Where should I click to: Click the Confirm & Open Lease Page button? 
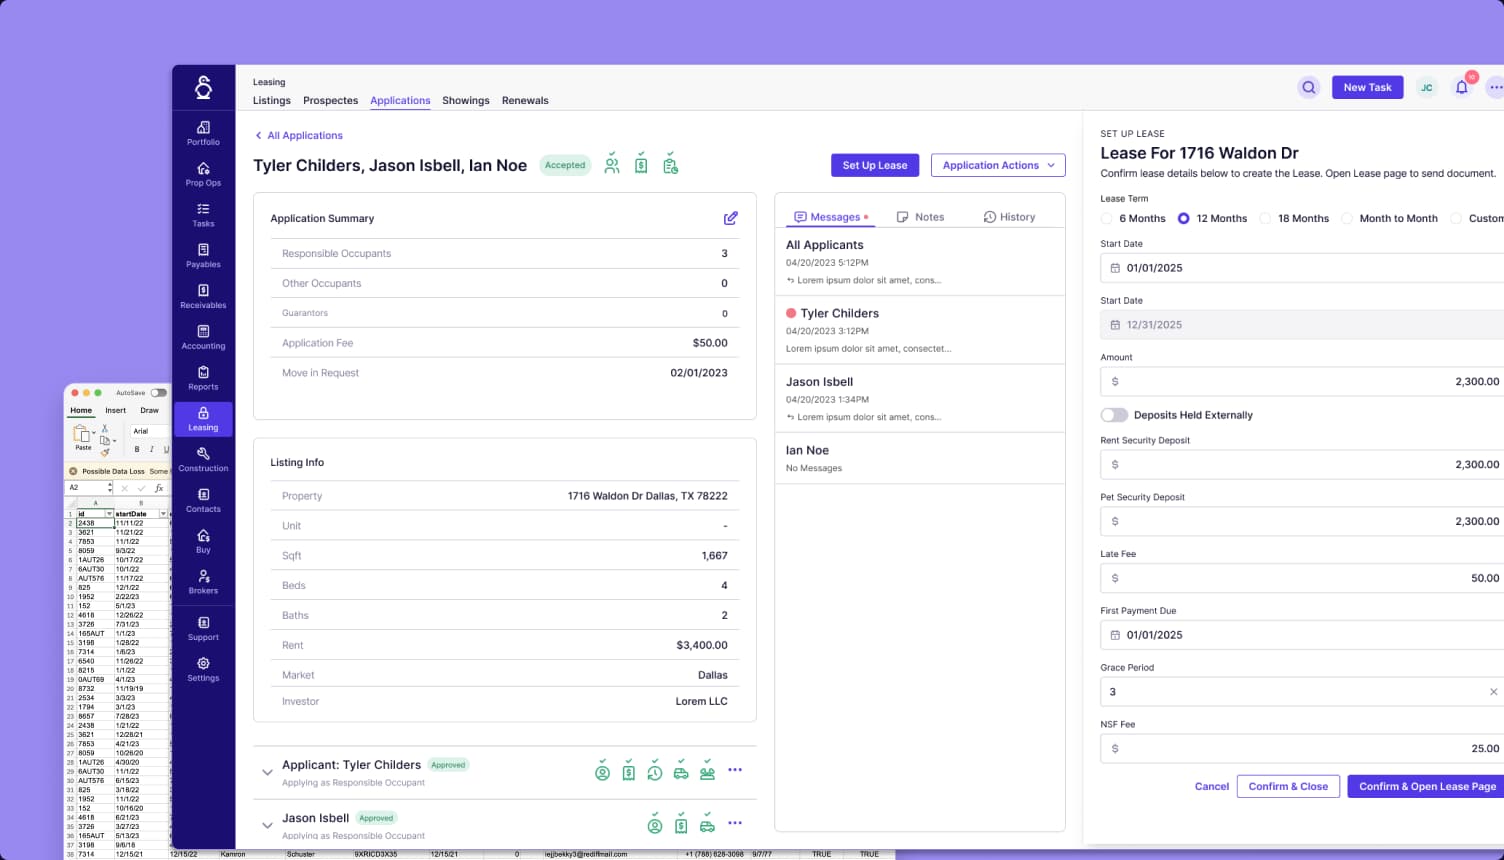1425,786
